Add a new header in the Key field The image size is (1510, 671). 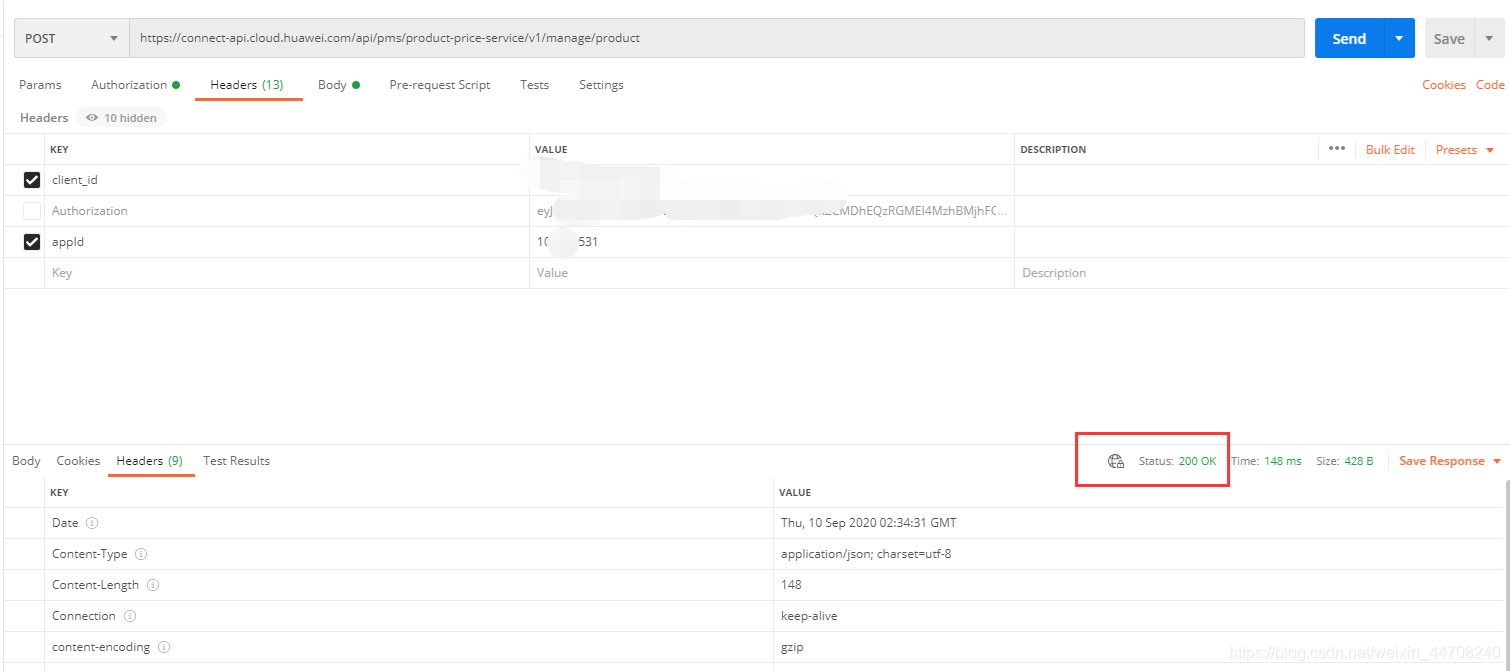287,273
